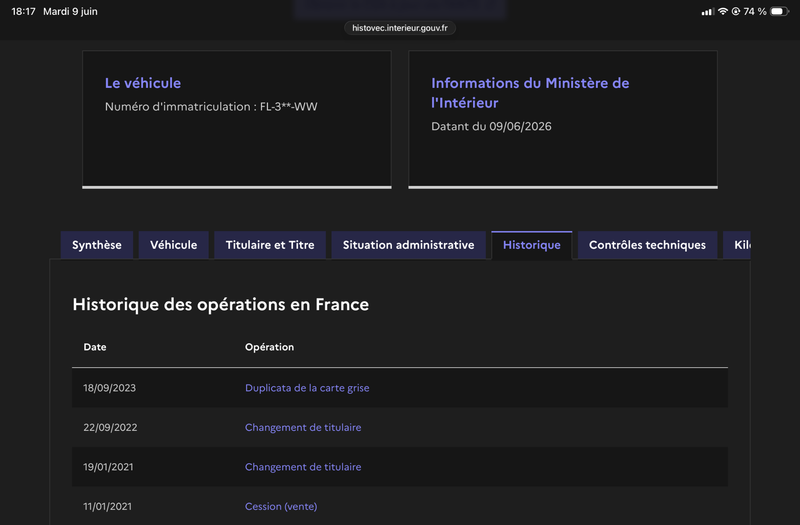Click the Duplicata de la carte grise link
The image size is (800, 525).
pos(307,388)
